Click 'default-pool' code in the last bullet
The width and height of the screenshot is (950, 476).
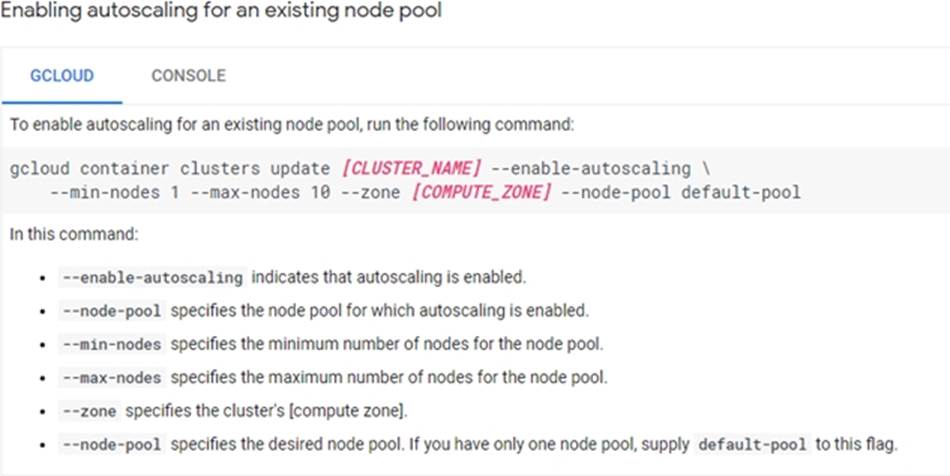[x=751, y=444]
